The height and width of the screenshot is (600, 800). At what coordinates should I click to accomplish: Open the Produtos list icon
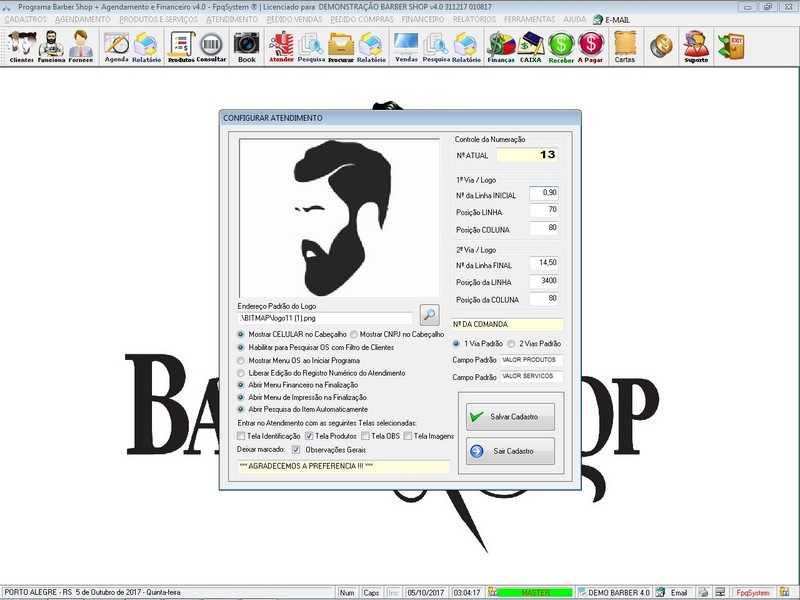[181, 46]
